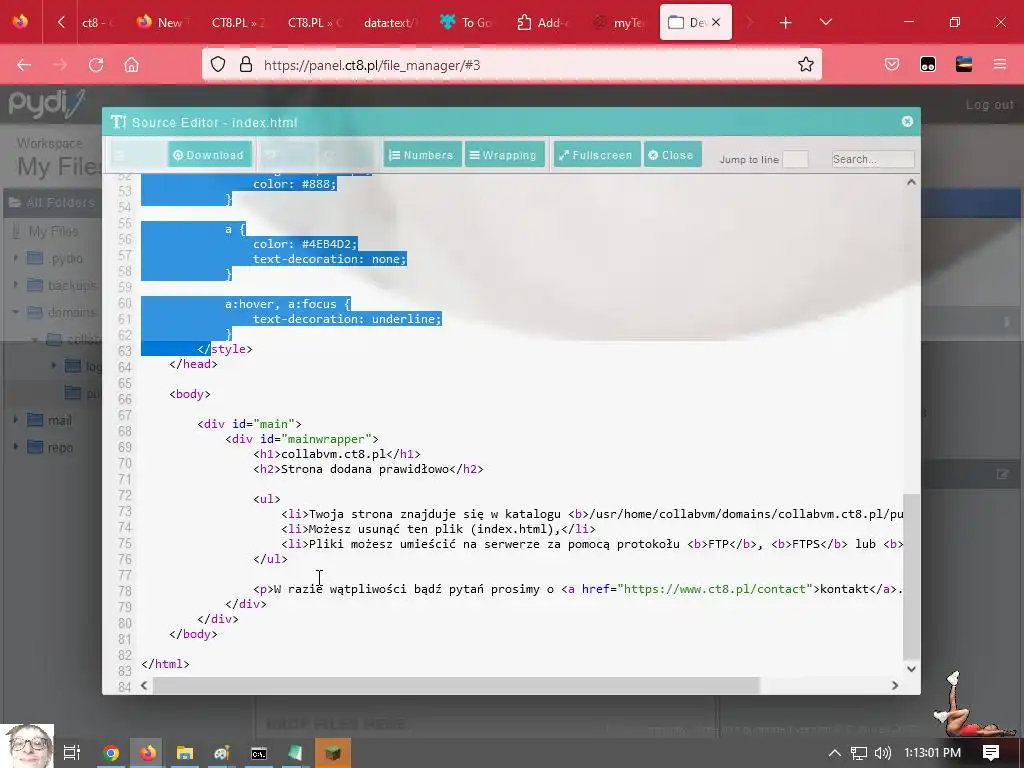Click the dark face extension icon
This screenshot has height=768, width=1024.
coord(928,64)
